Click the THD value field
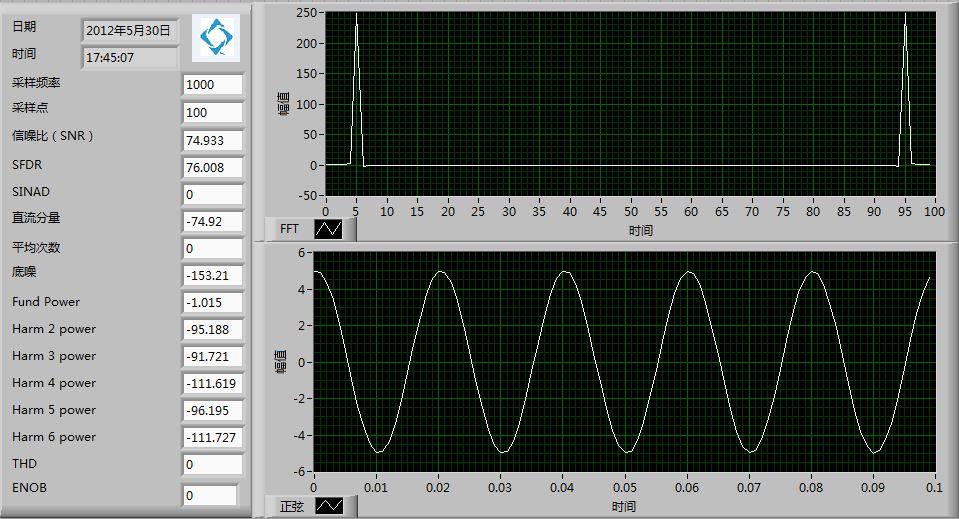 (x=212, y=465)
